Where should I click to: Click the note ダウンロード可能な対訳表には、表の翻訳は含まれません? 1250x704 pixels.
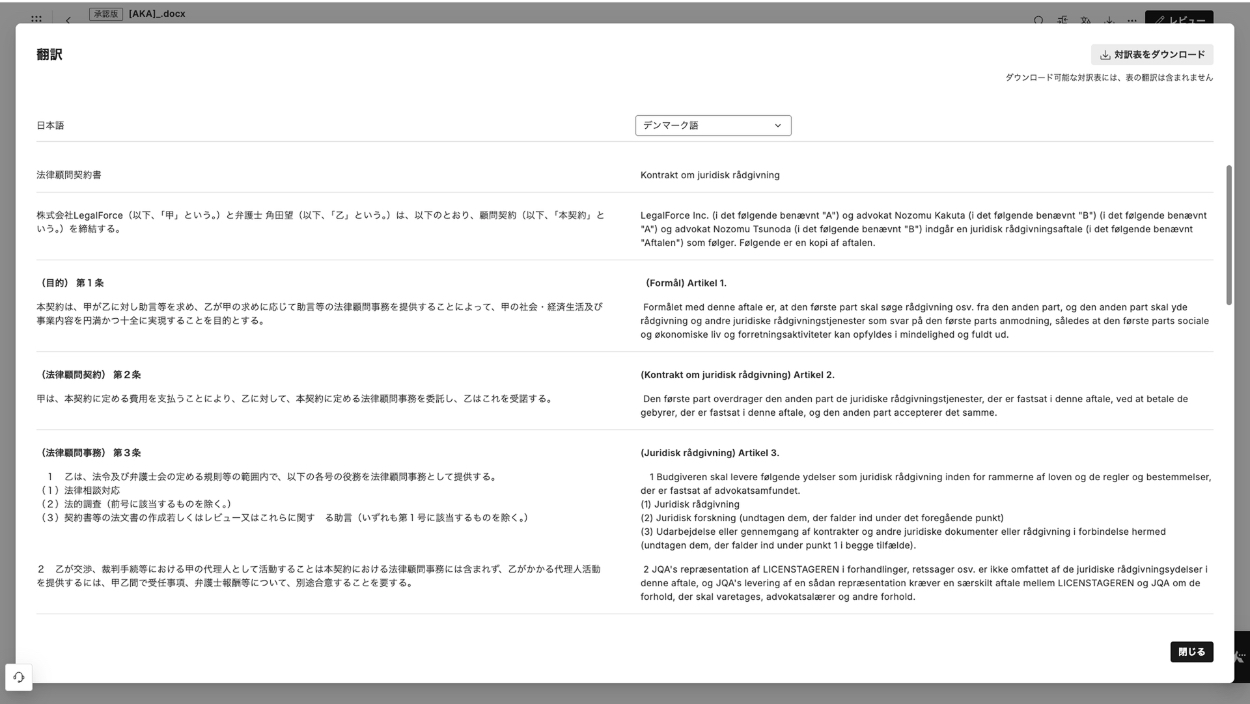click(1109, 78)
